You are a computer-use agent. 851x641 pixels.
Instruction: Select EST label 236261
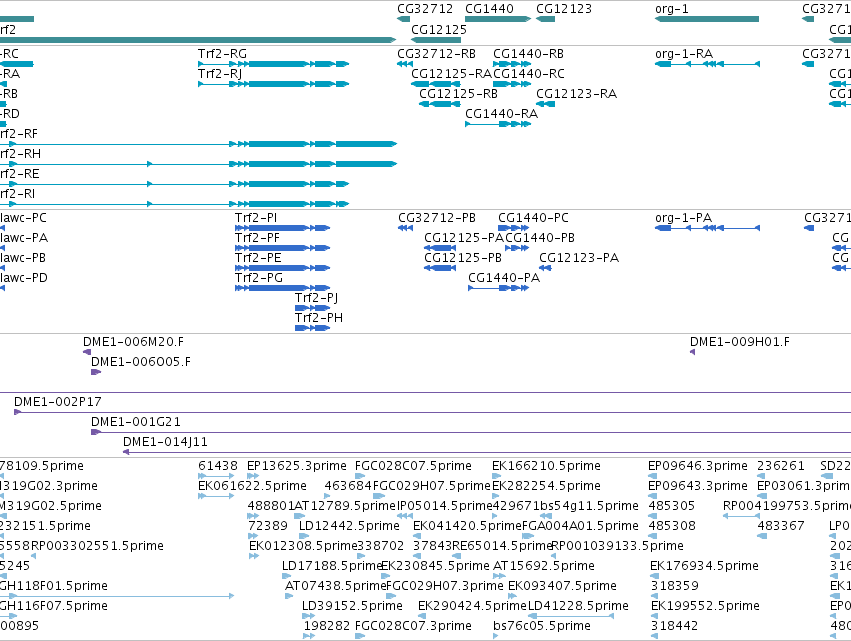coord(780,466)
